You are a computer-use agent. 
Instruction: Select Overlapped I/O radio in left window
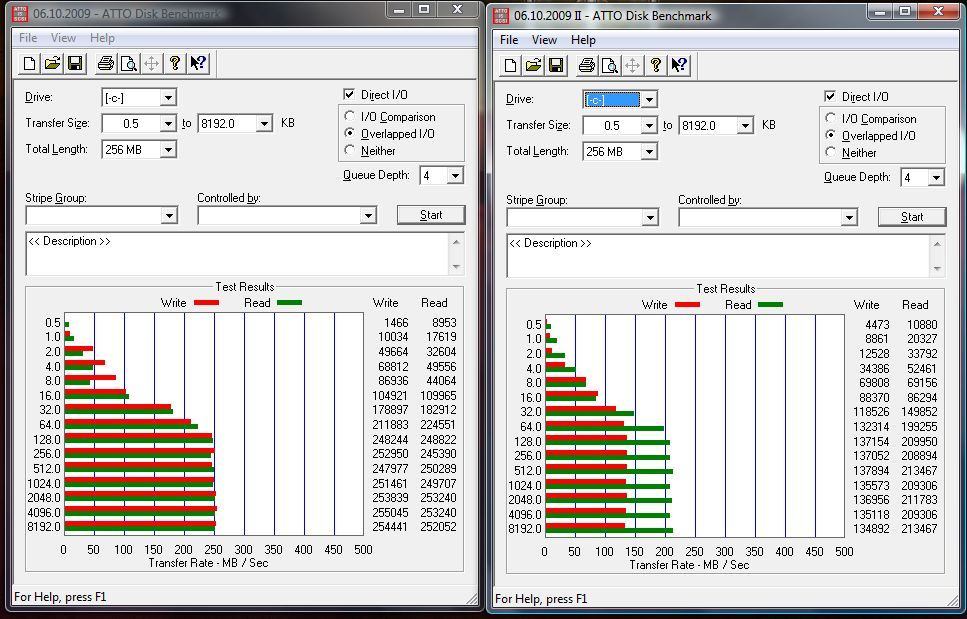tap(350, 133)
